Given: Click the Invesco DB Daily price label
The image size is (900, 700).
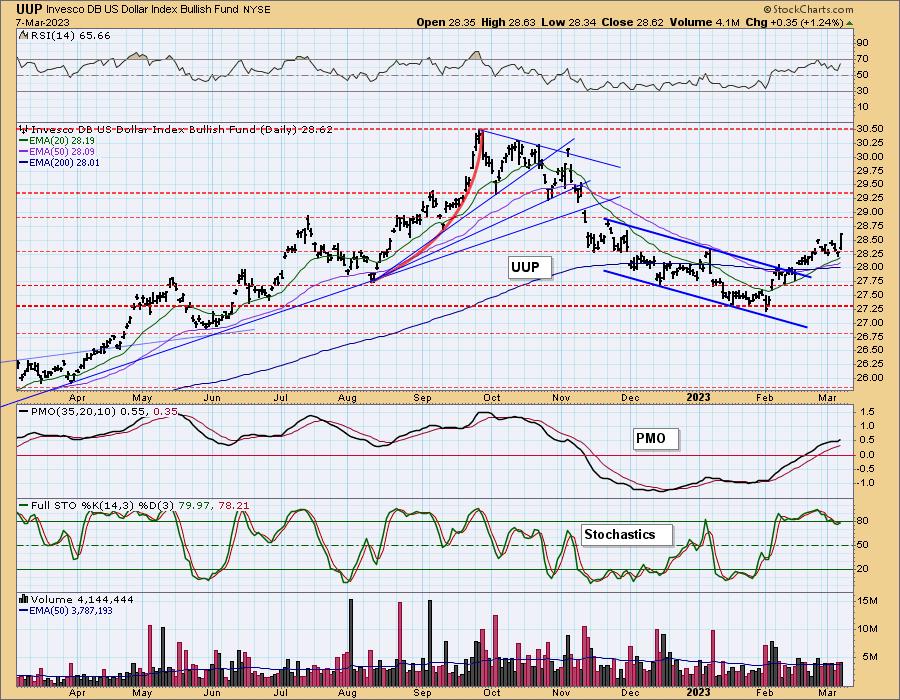Looking at the screenshot, I should pyautogui.click(x=181, y=130).
